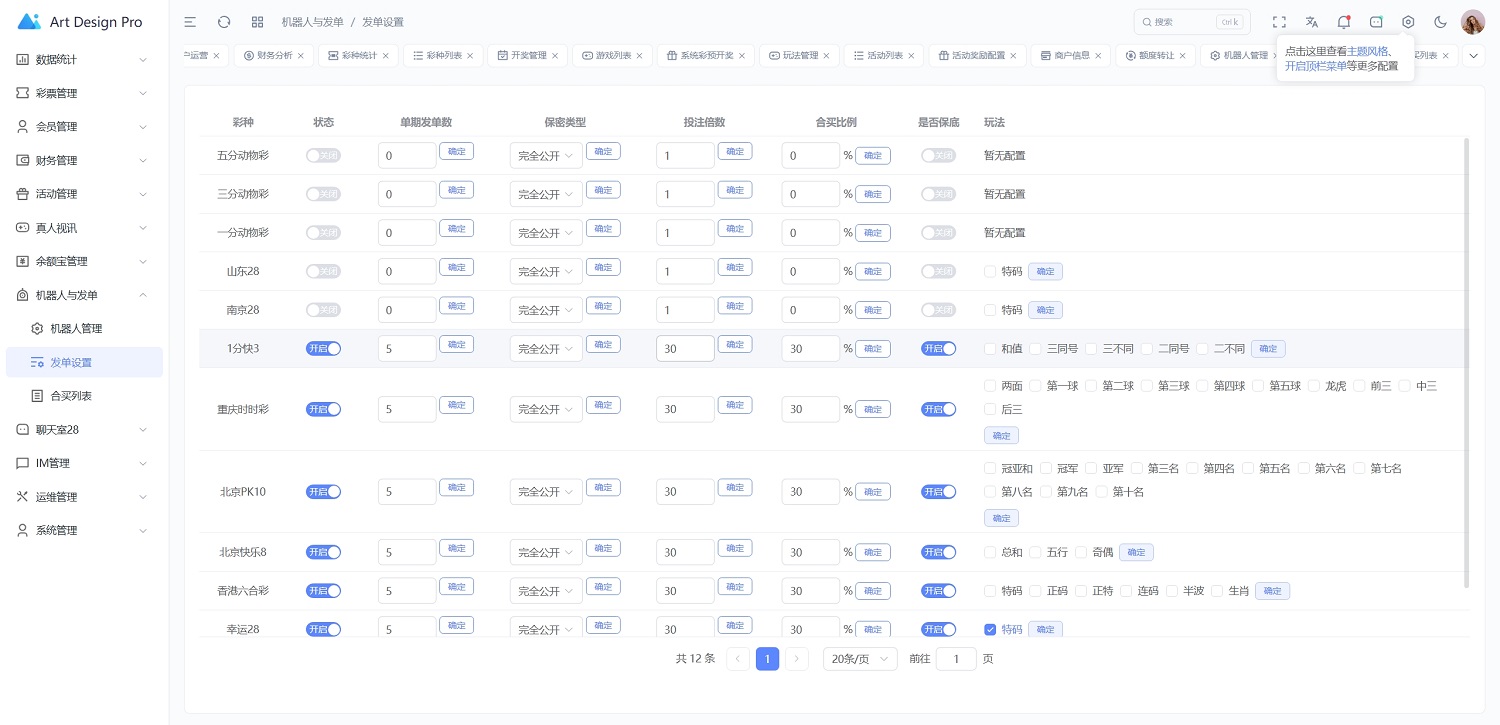Screen dimensions: 1500x725
Task: Open the language switch icon
Action: [x=1311, y=22]
